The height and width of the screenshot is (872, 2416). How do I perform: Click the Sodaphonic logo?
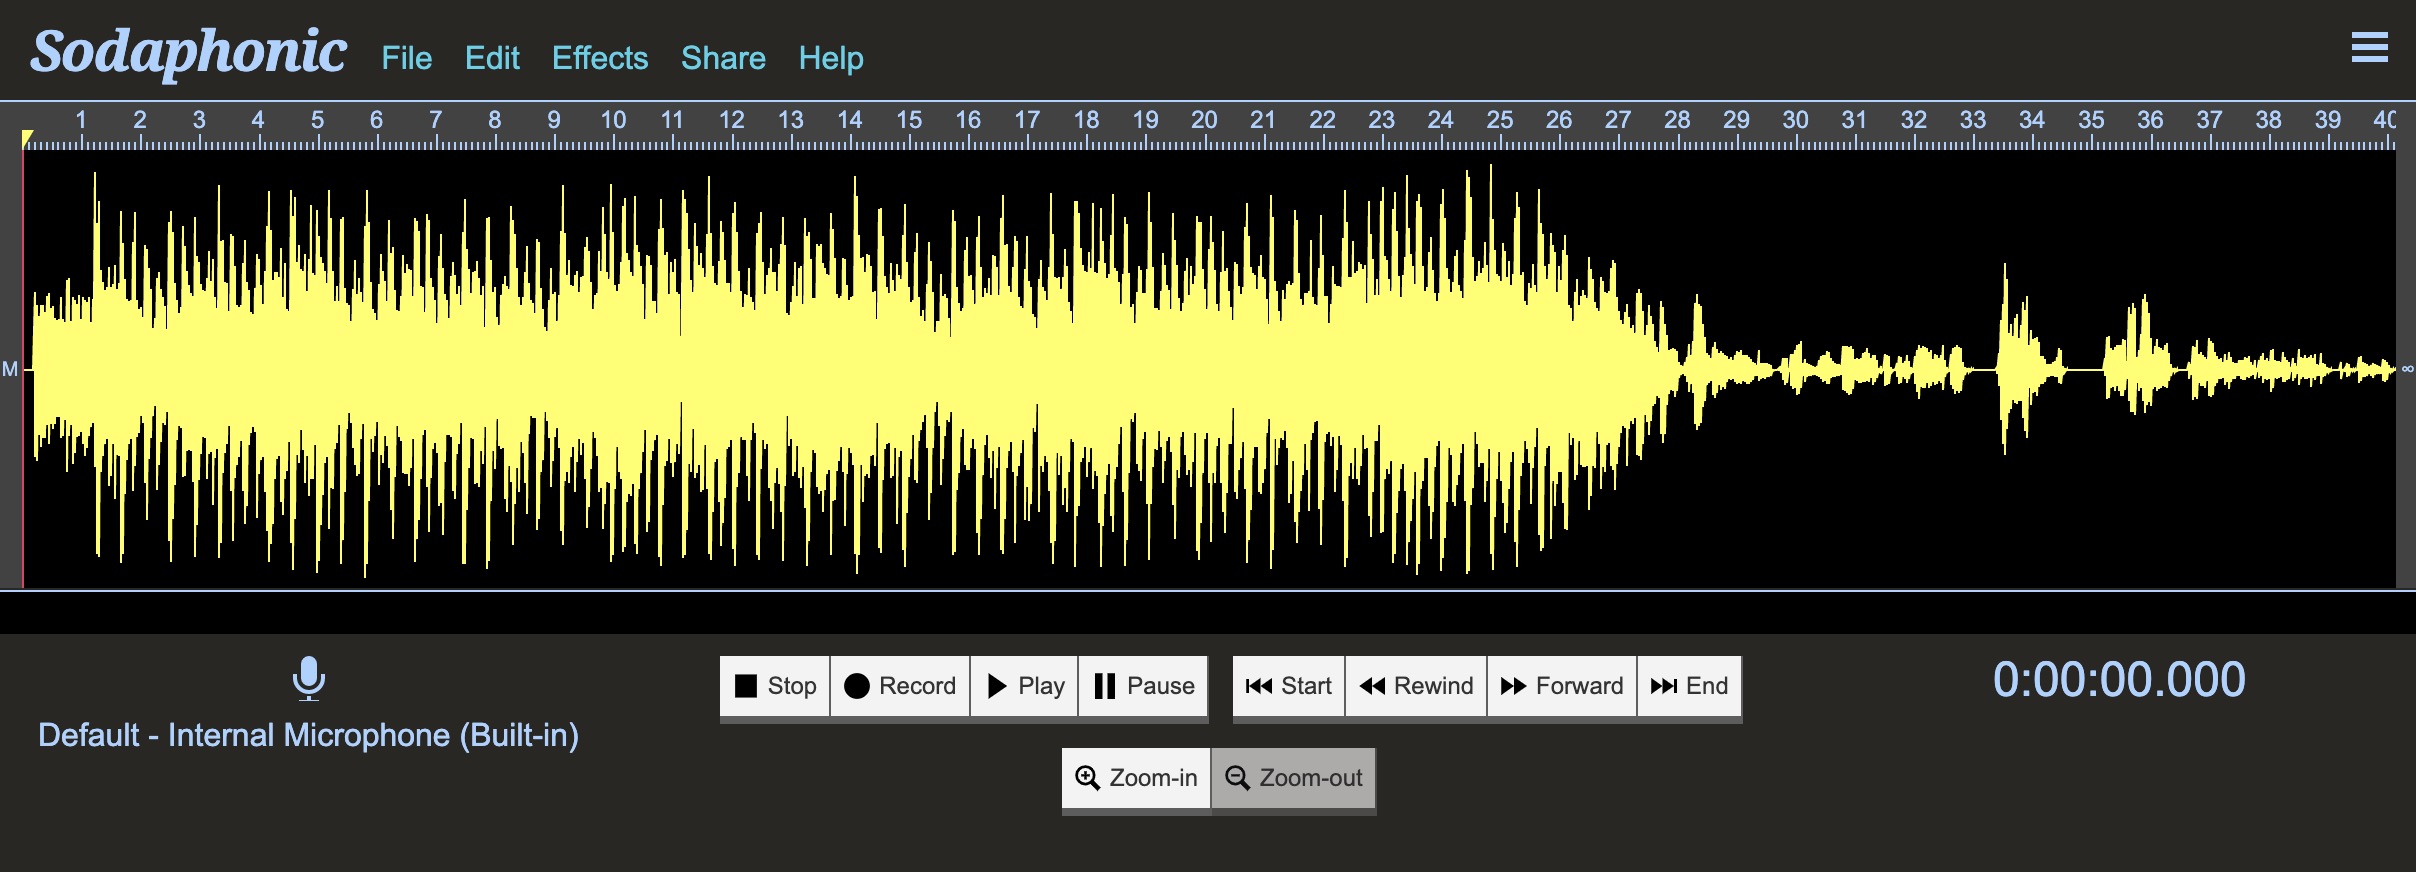pos(189,52)
